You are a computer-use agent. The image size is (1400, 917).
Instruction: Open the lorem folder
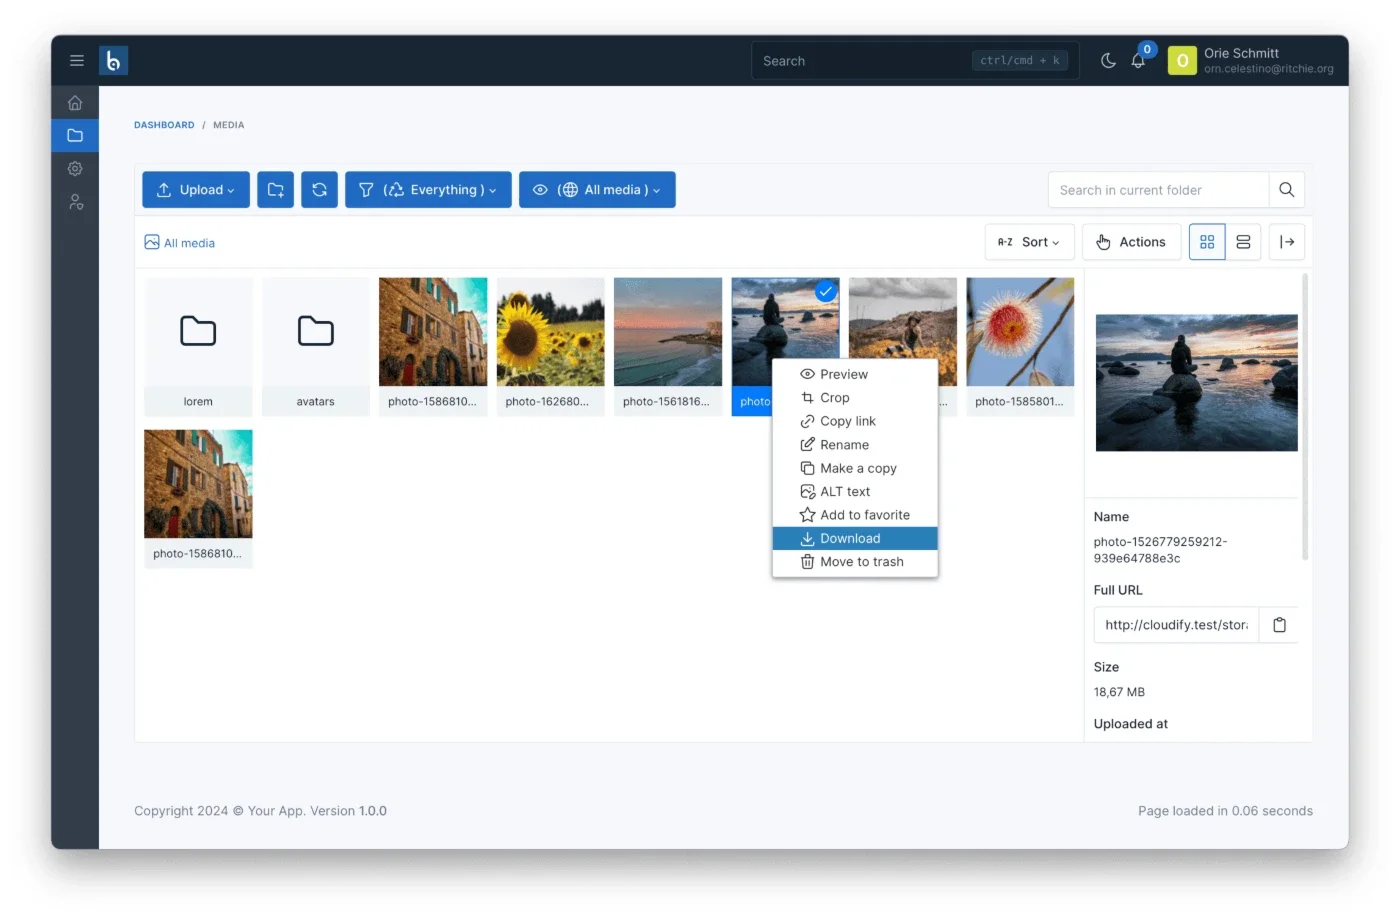[198, 346]
